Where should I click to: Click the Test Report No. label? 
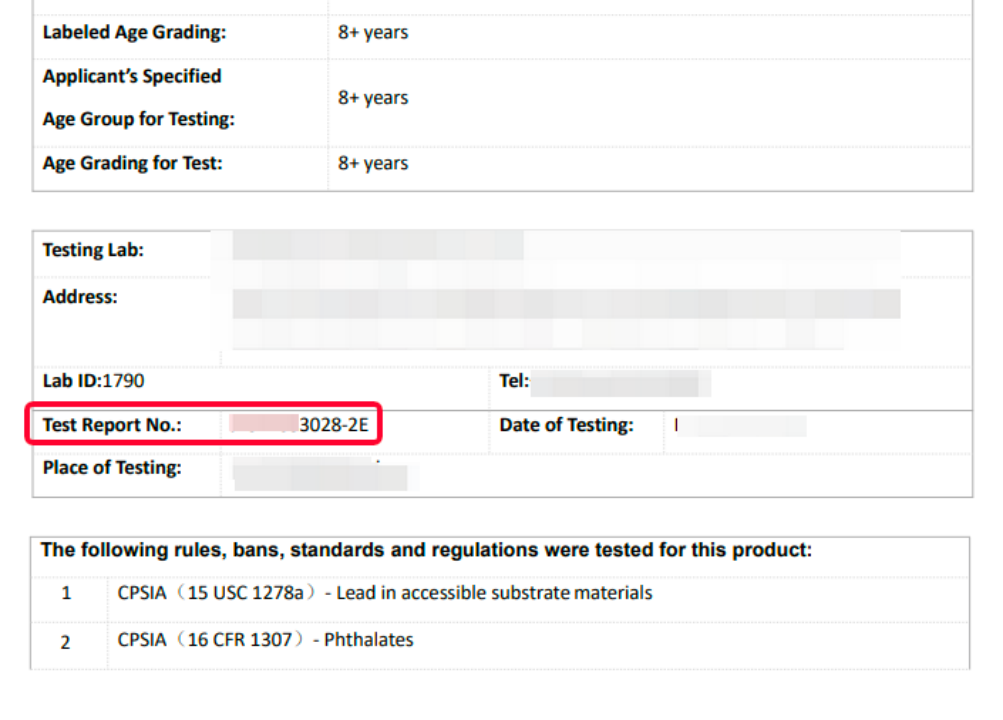[x=112, y=425]
